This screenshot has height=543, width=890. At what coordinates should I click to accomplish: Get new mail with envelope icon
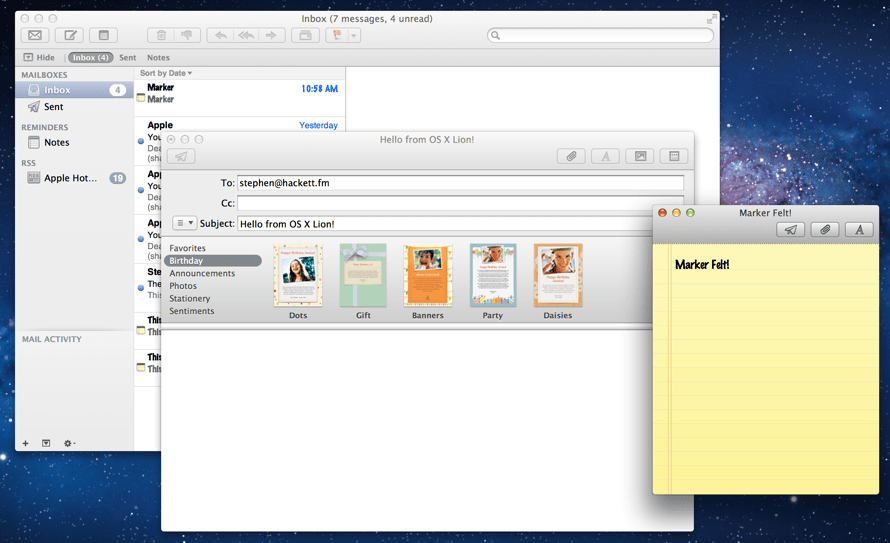click(x=35, y=35)
